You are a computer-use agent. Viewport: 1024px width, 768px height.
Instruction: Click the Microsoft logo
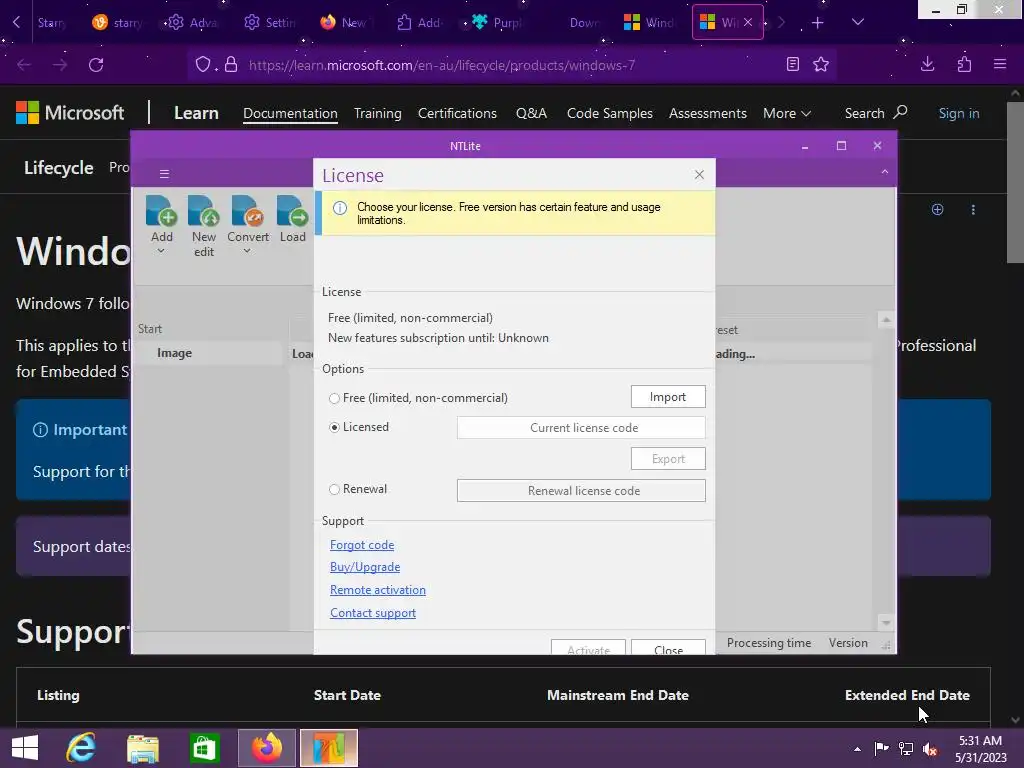70,113
